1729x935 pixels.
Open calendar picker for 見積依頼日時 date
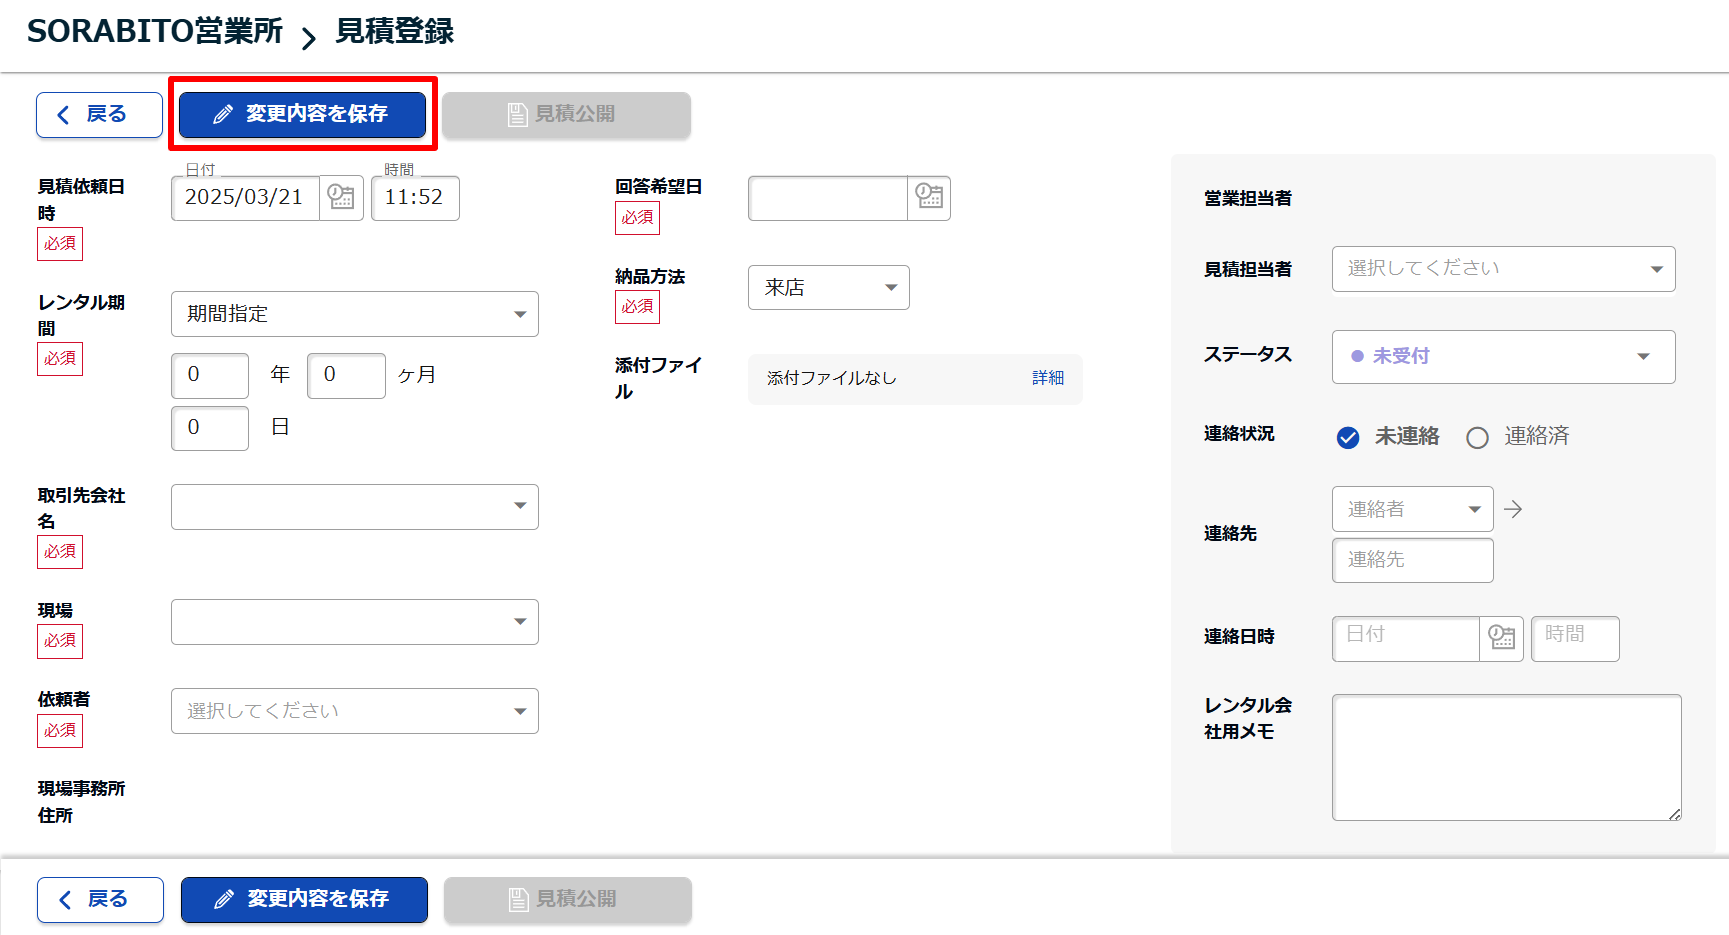point(341,197)
